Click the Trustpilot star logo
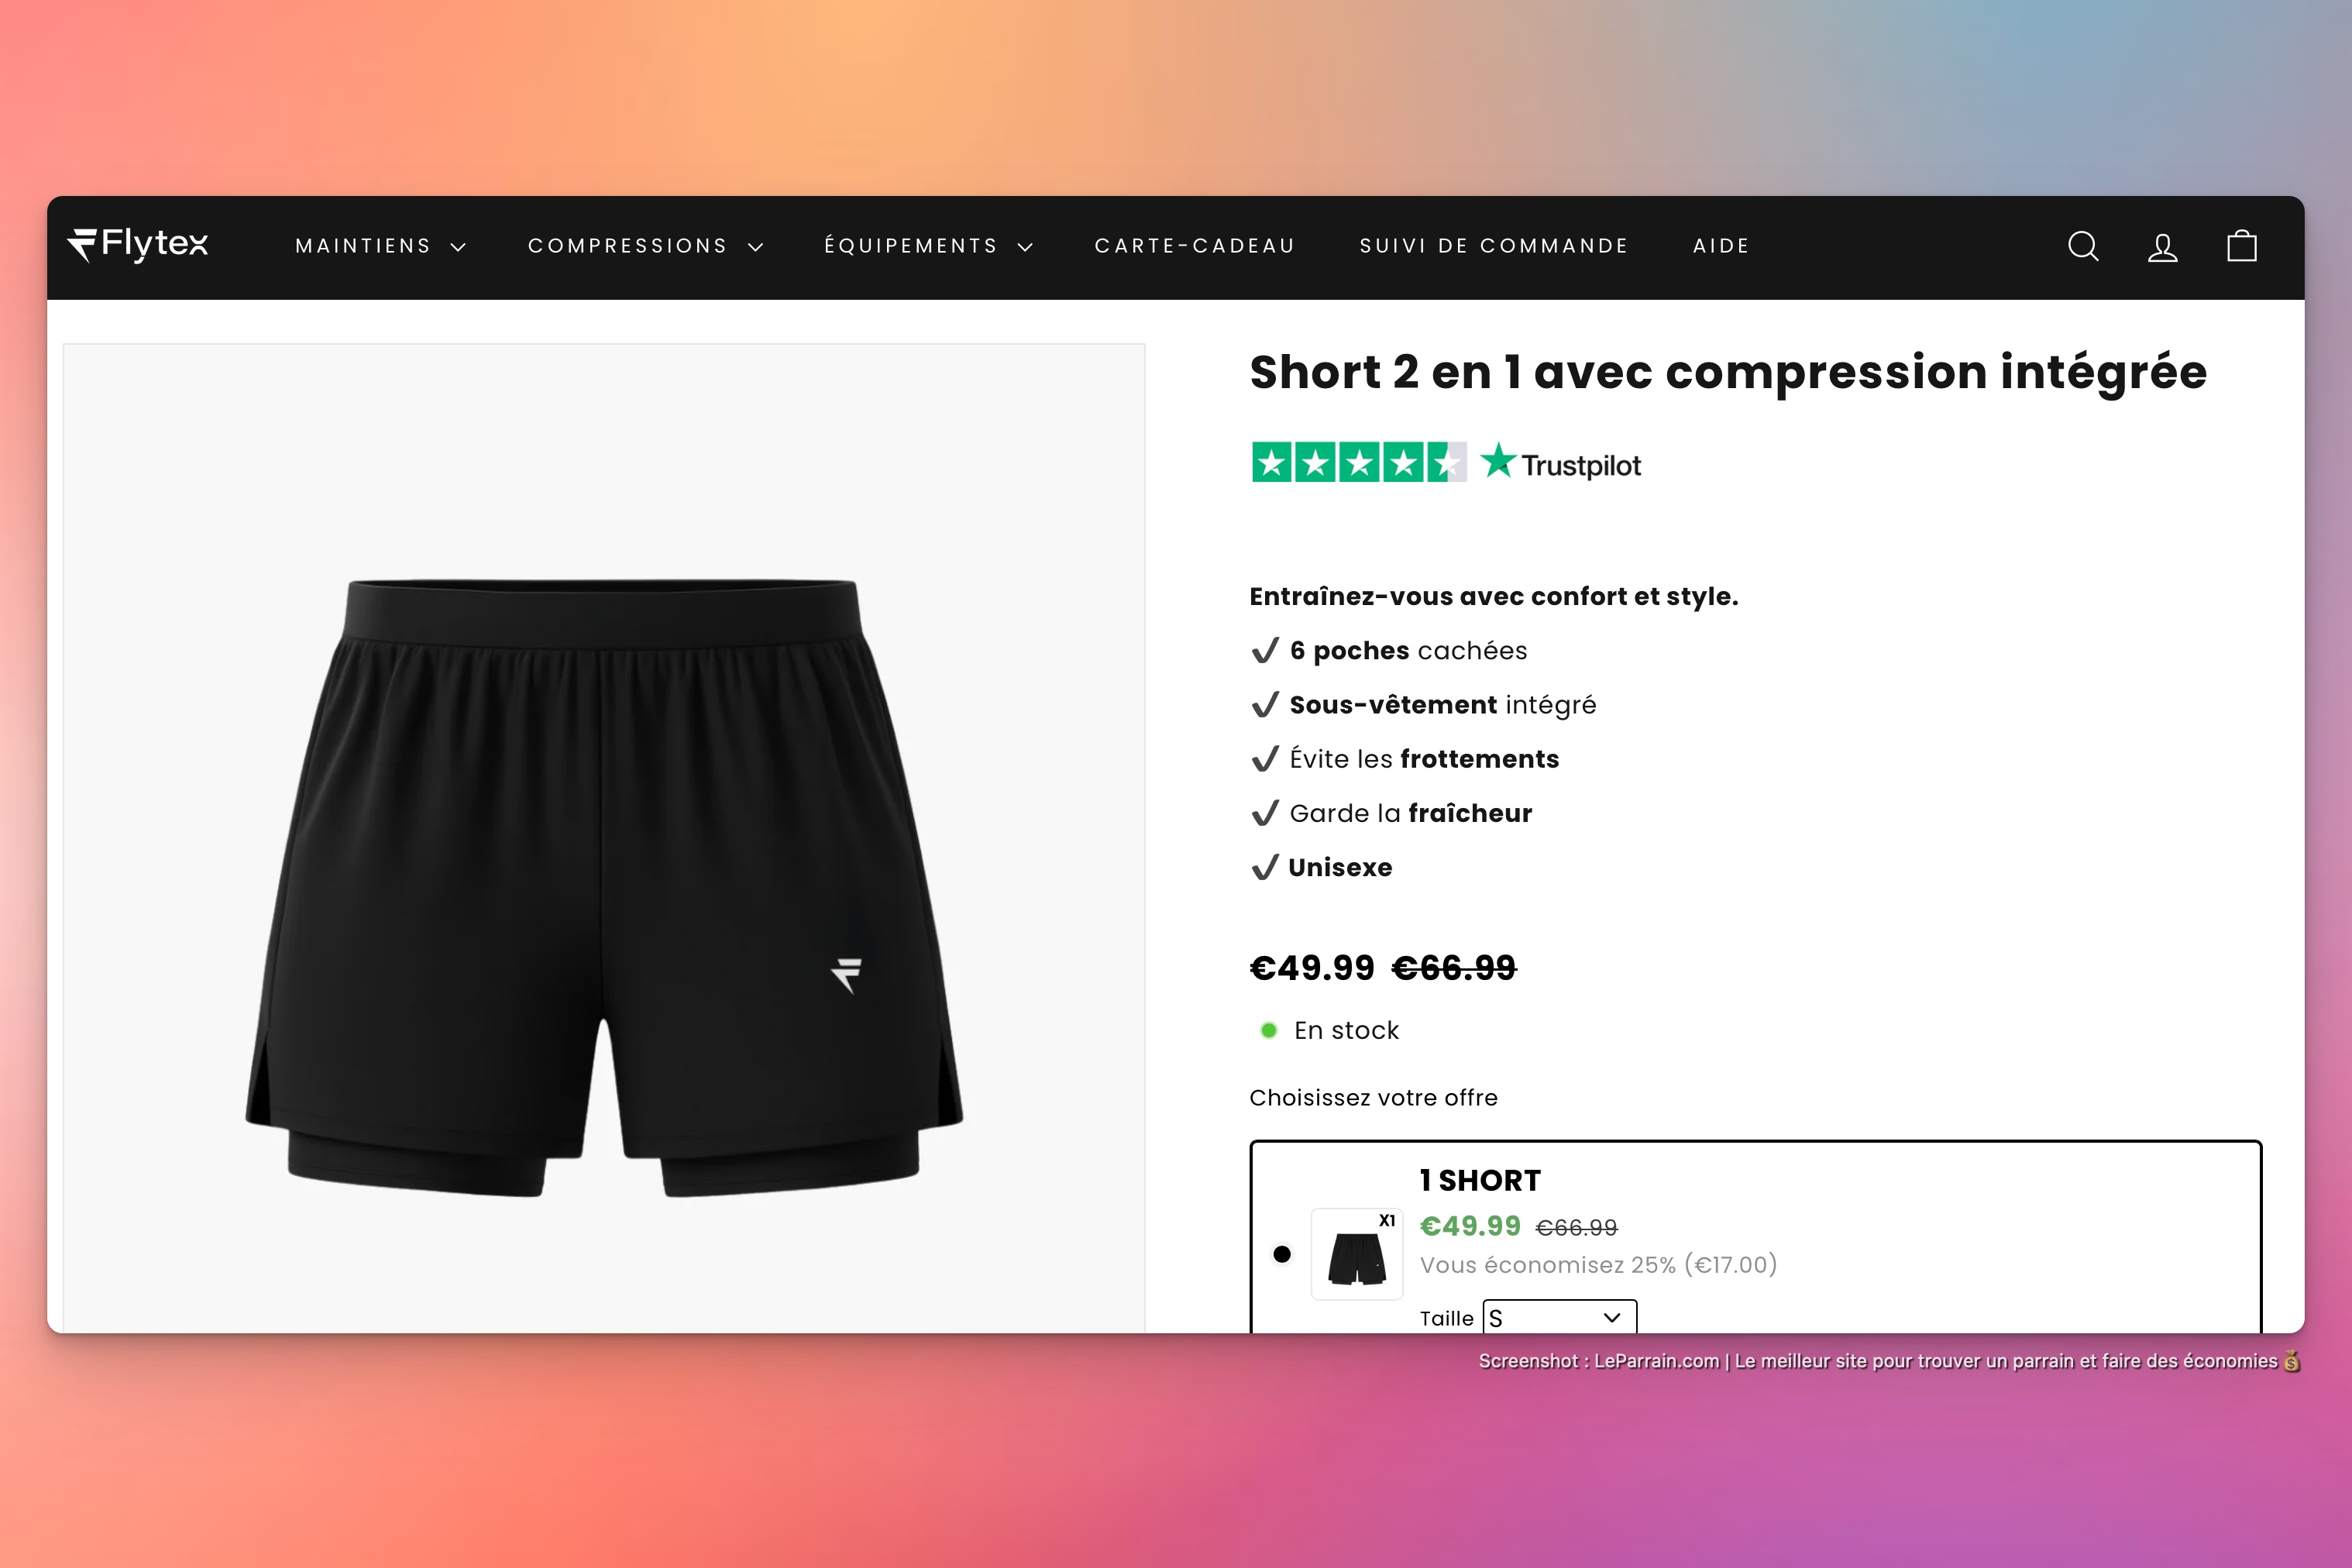Viewport: 2352px width, 1568px height. pyautogui.click(x=1560, y=463)
